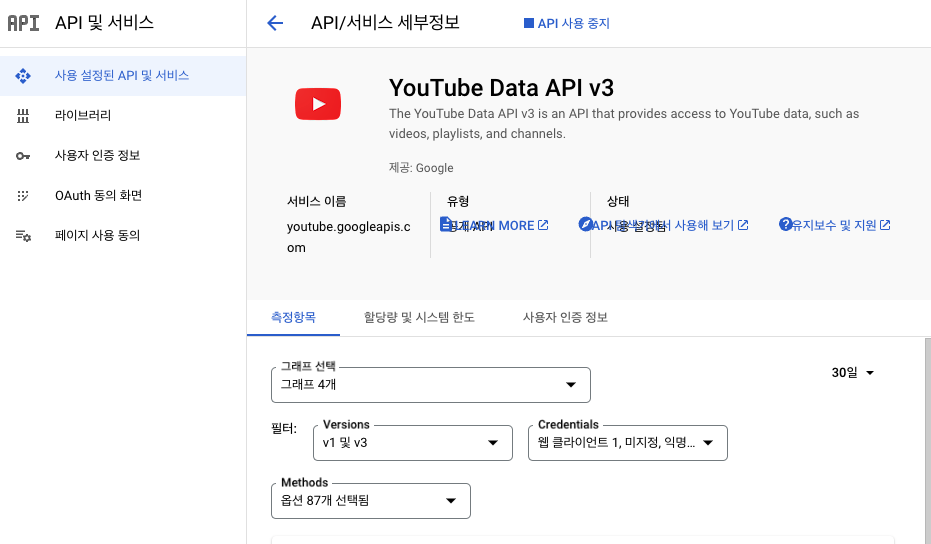Click the API/서비스 세부정보 heading

pos(385,23)
